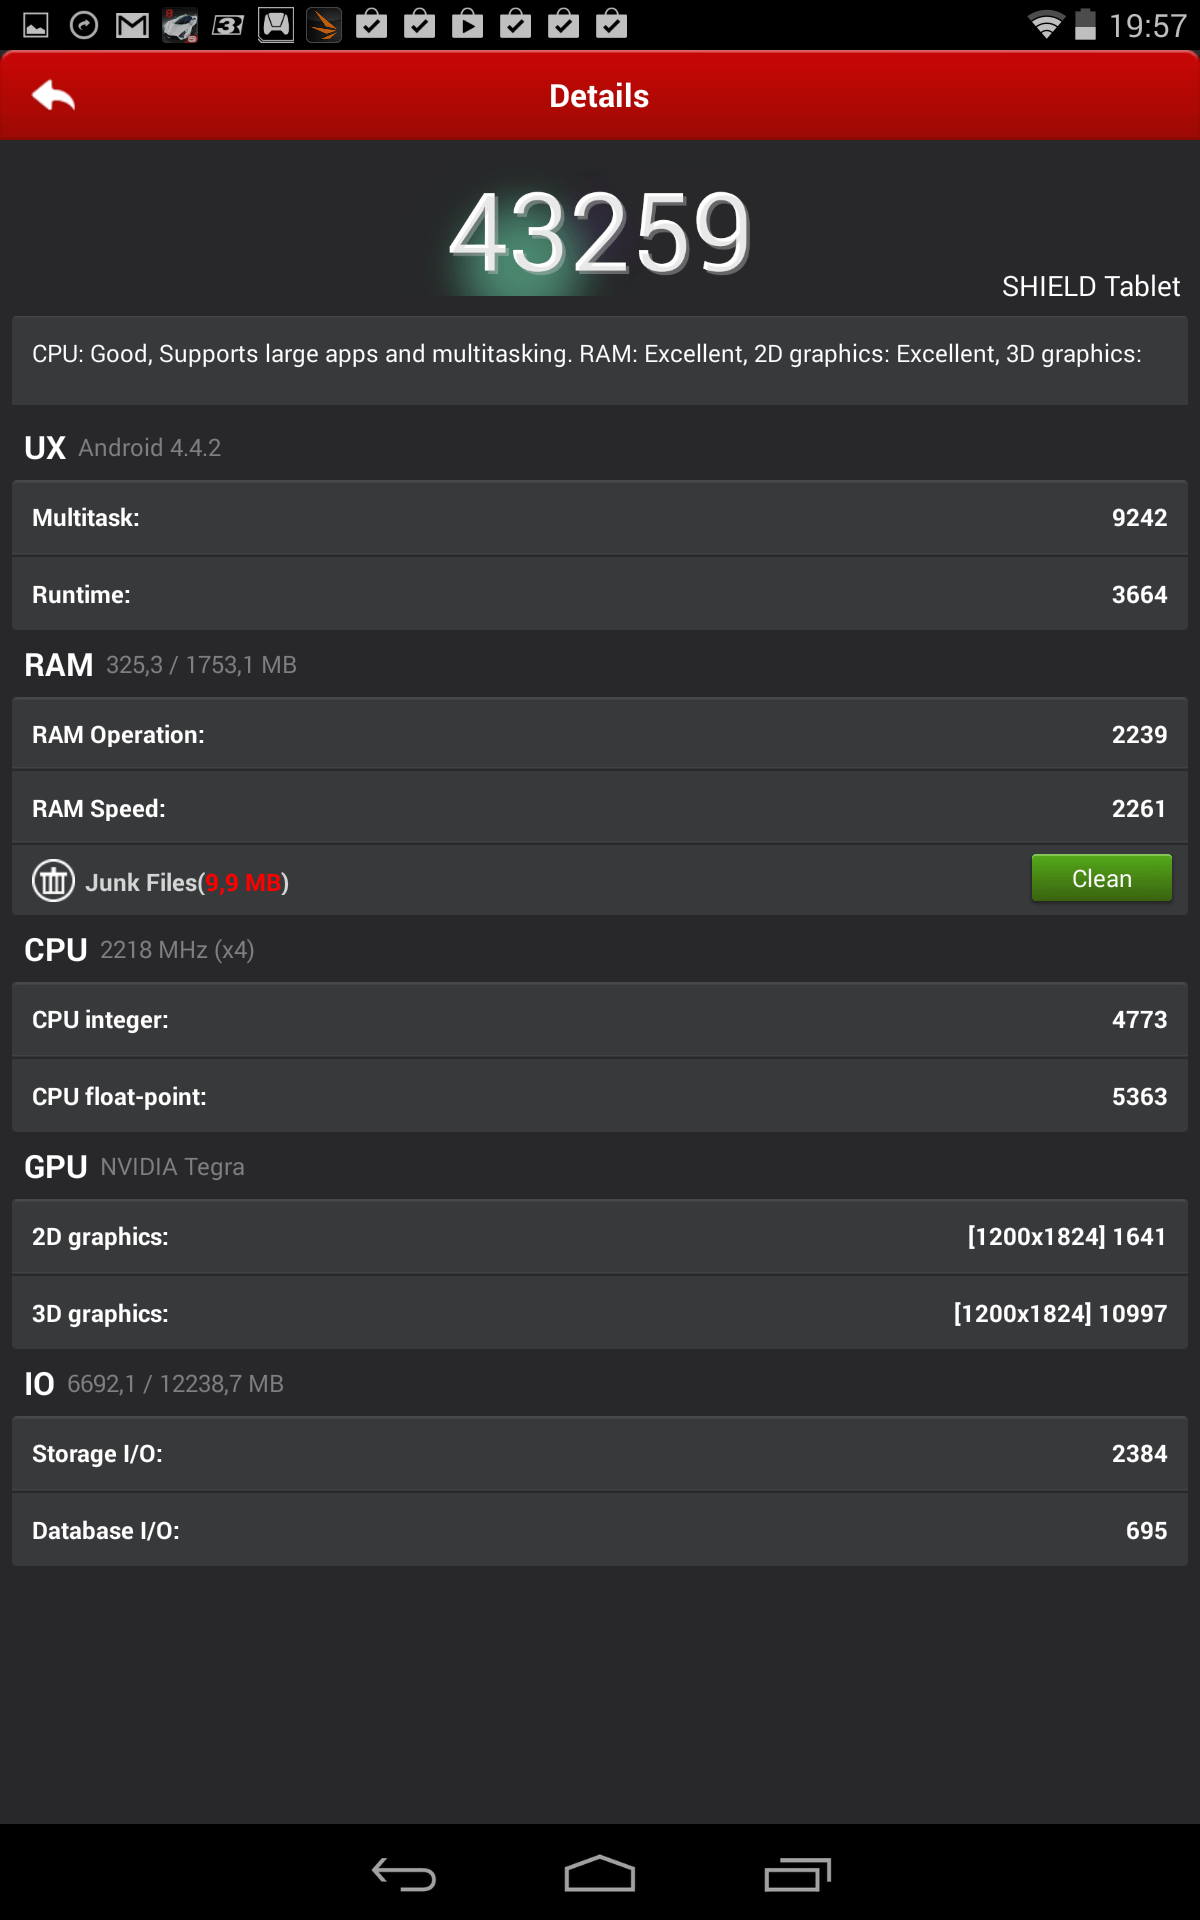
Task: Select the Database I/O result row
Action: (x=600, y=1530)
